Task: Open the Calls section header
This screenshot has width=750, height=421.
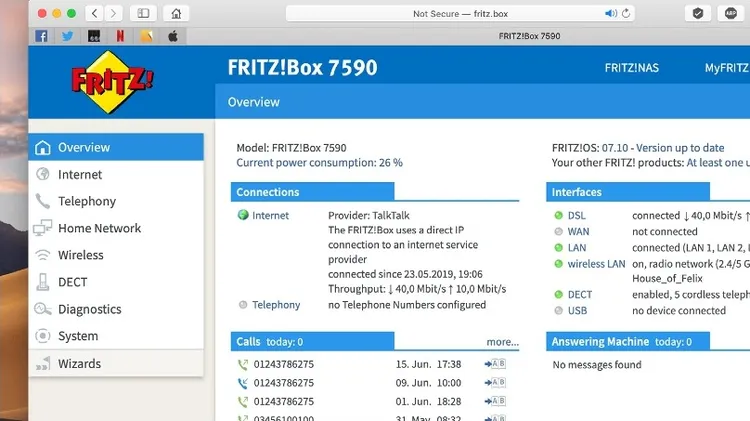Action: click(x=312, y=341)
